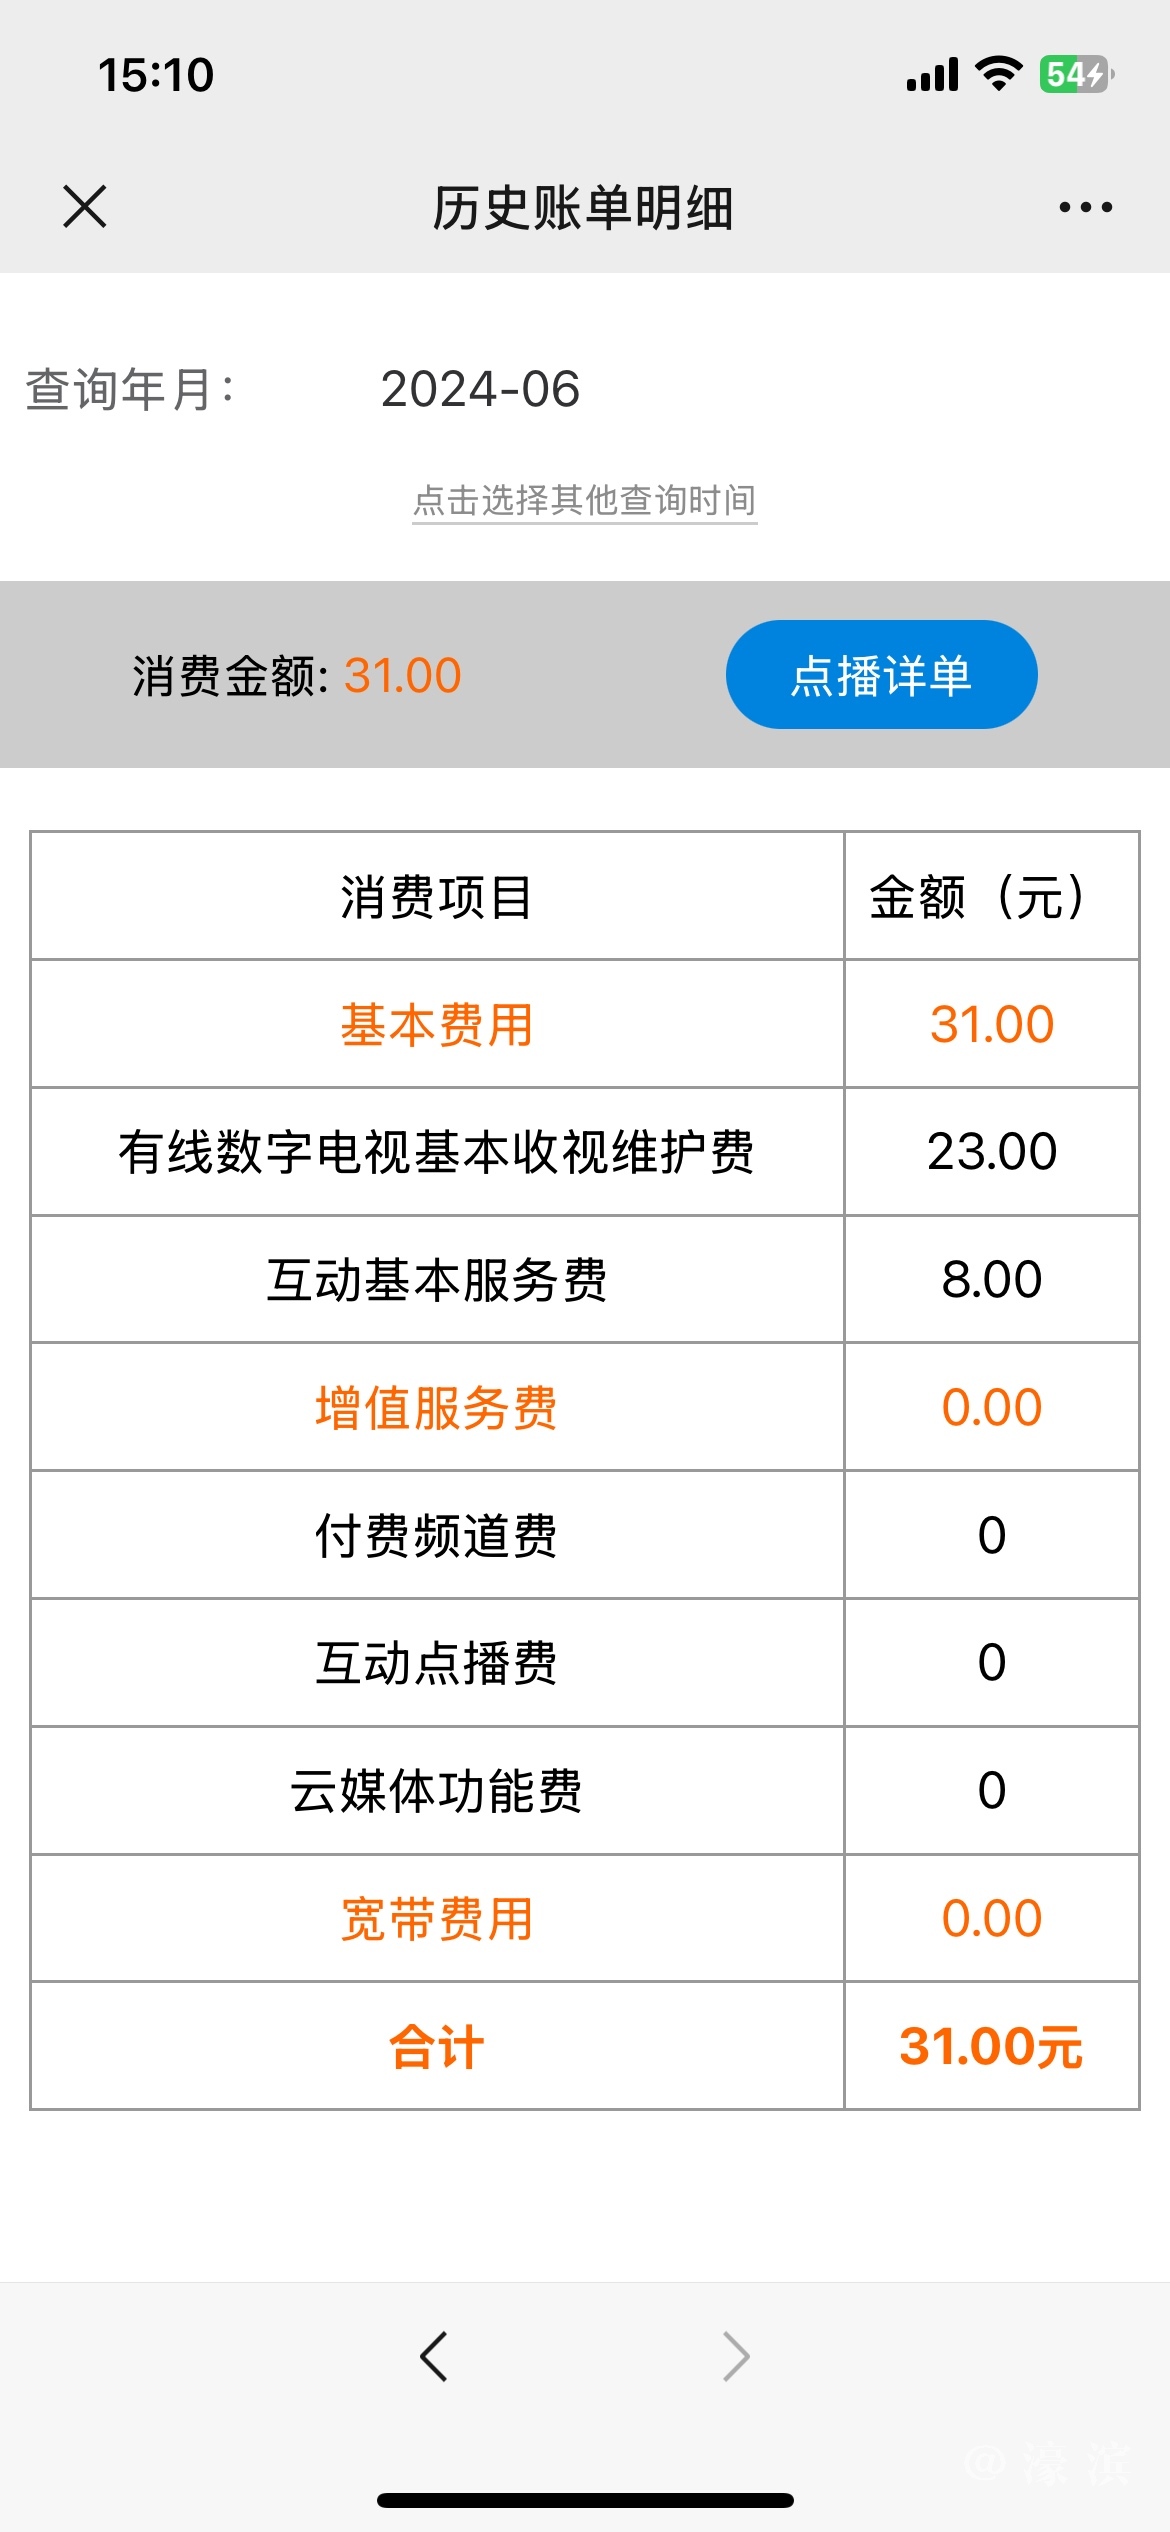Tap the 云媒体功能费 row
The height and width of the screenshot is (2532, 1170).
pyautogui.click(x=437, y=1791)
